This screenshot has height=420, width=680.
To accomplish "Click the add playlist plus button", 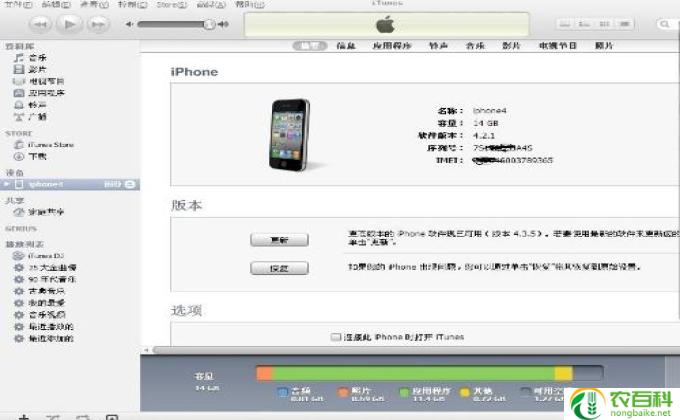I will (x=24, y=417).
